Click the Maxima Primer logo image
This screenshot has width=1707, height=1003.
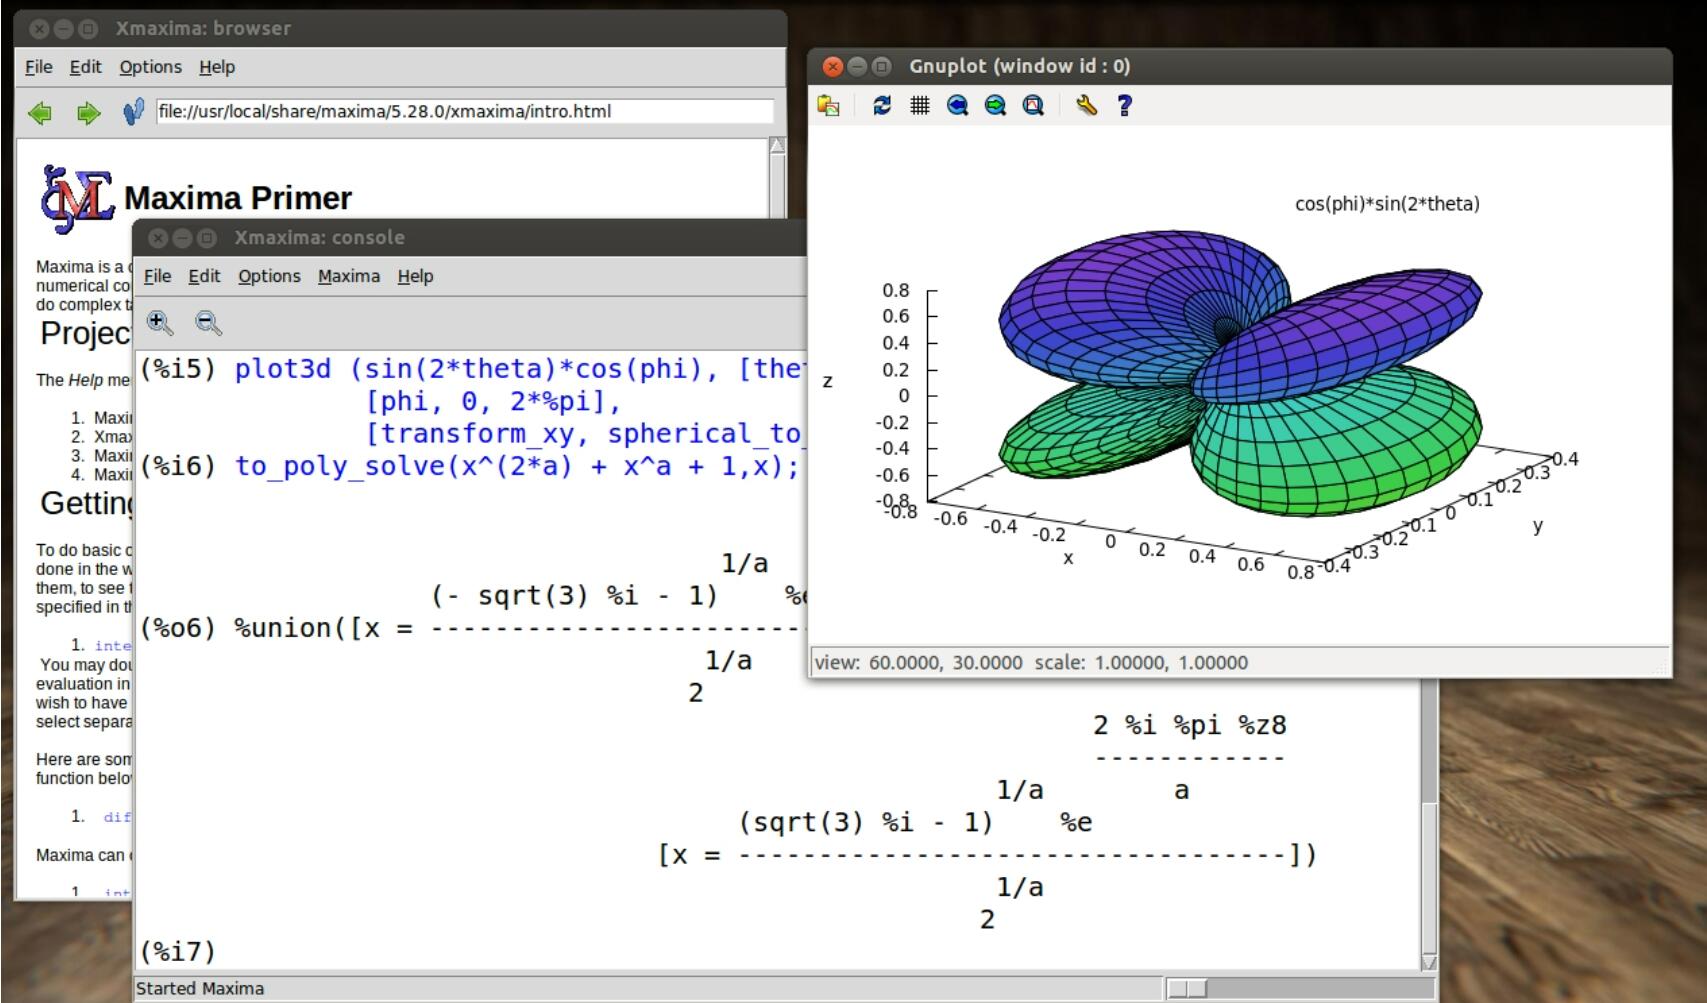click(77, 198)
